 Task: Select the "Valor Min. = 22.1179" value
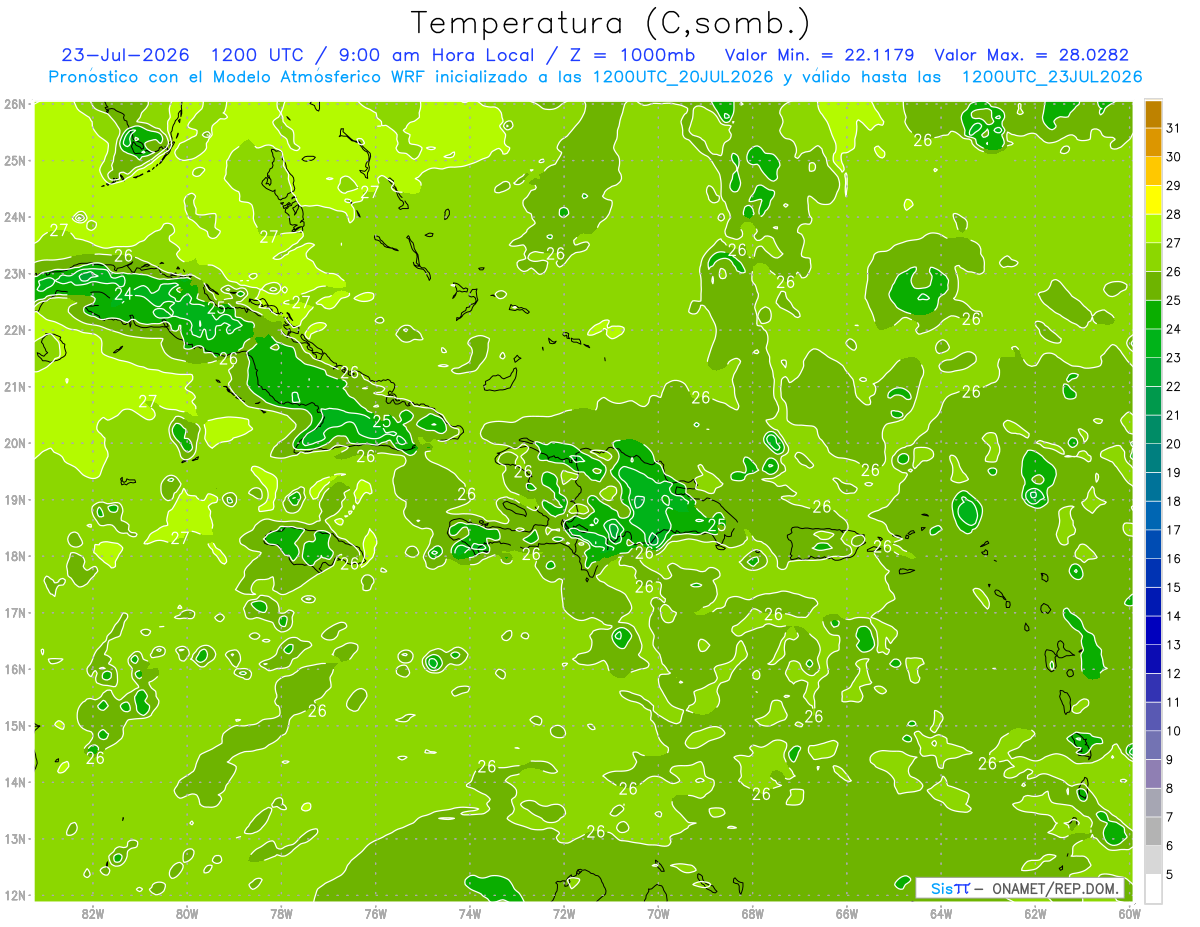pos(820,55)
